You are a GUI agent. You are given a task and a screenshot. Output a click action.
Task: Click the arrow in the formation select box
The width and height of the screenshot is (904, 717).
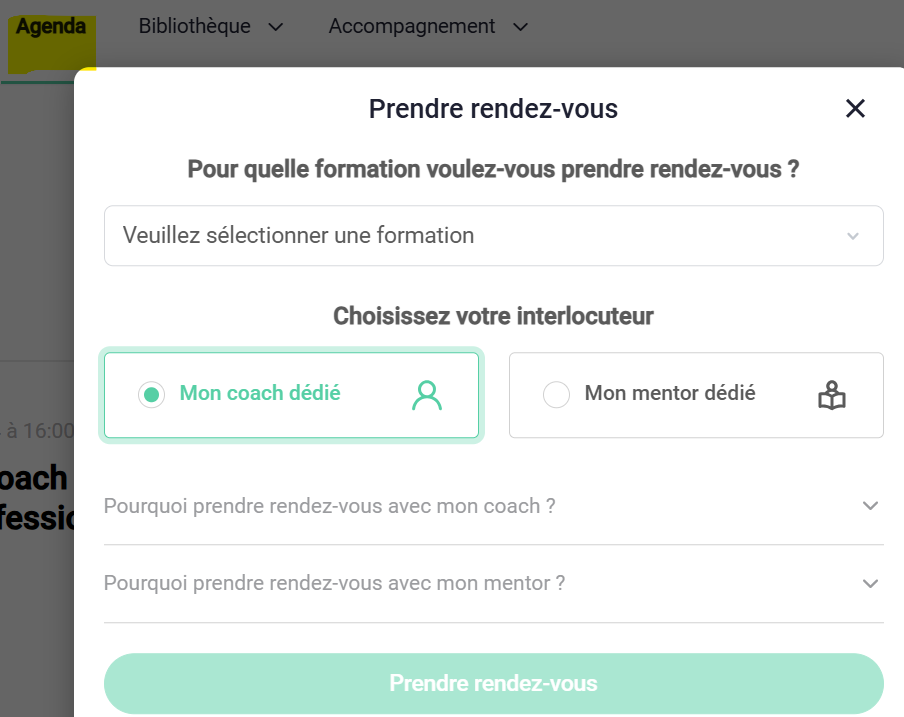[853, 237]
